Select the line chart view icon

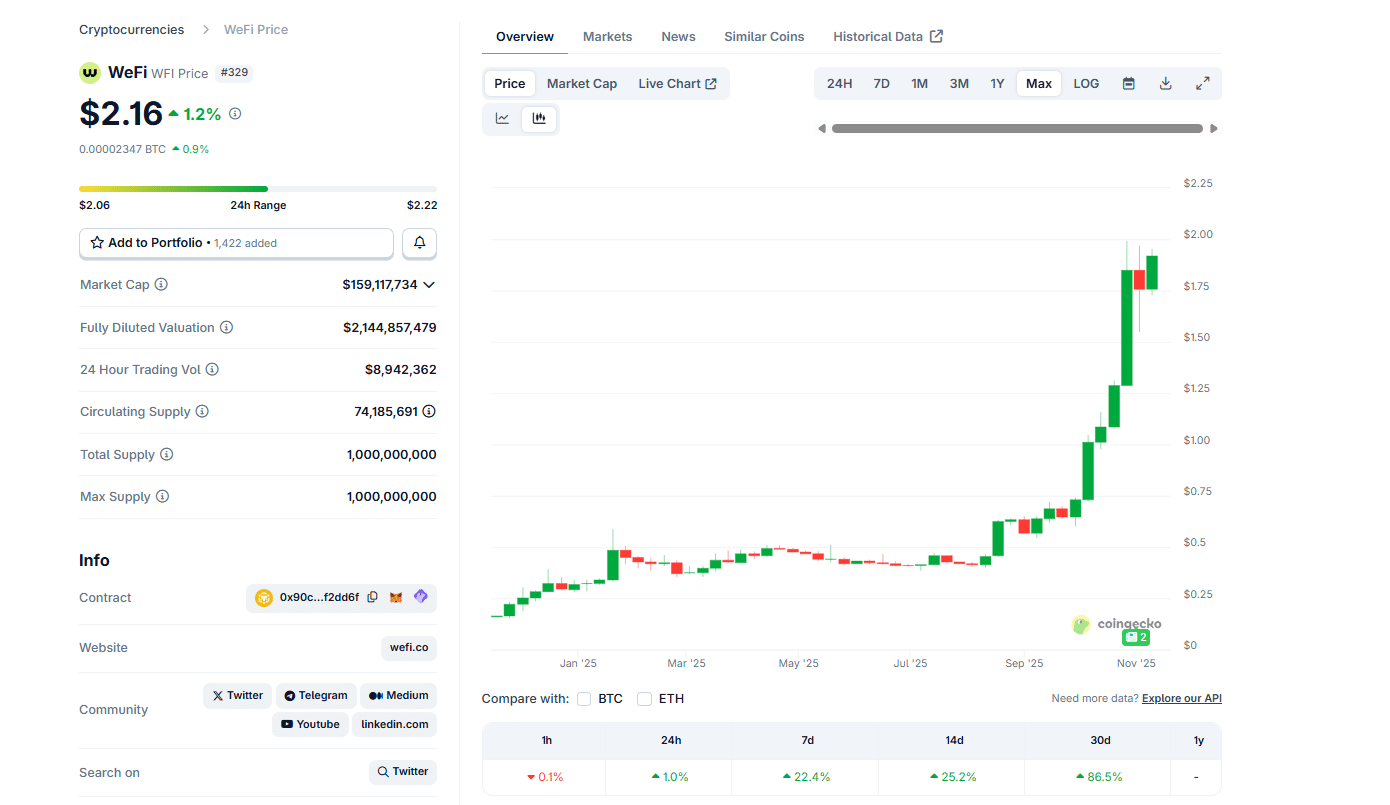[x=502, y=118]
